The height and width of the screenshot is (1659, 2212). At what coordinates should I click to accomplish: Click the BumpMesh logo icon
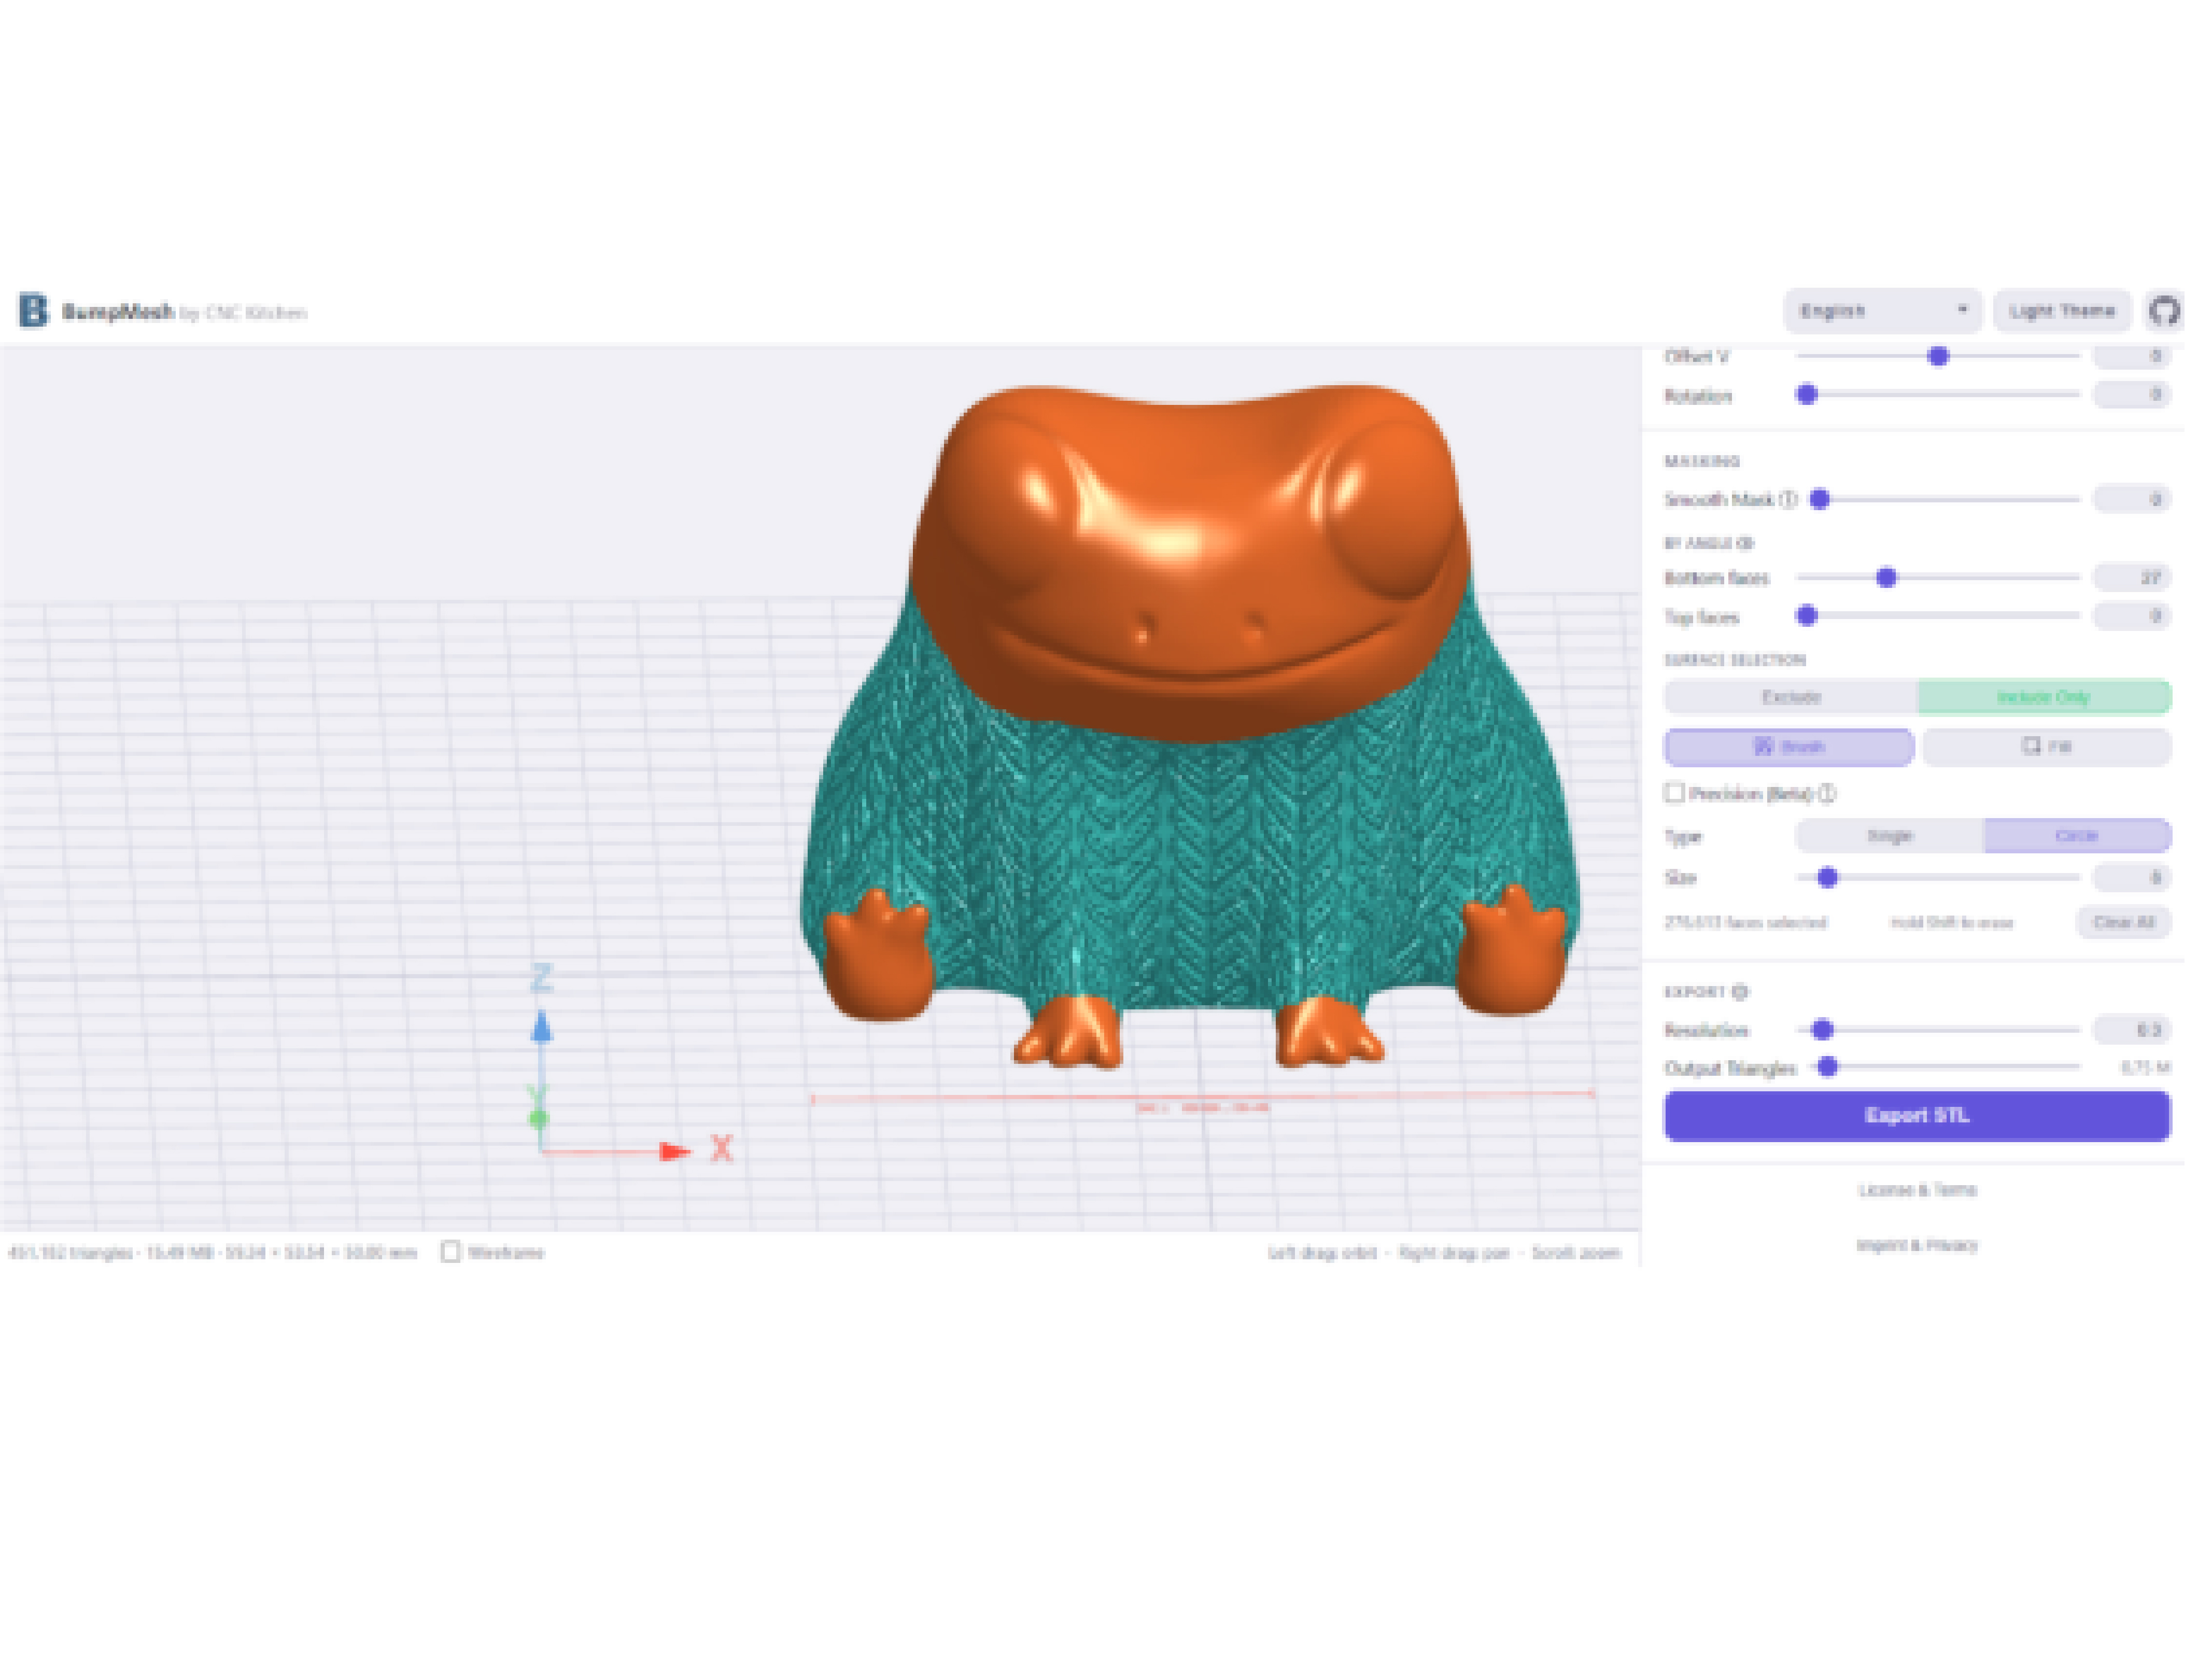click(33, 310)
